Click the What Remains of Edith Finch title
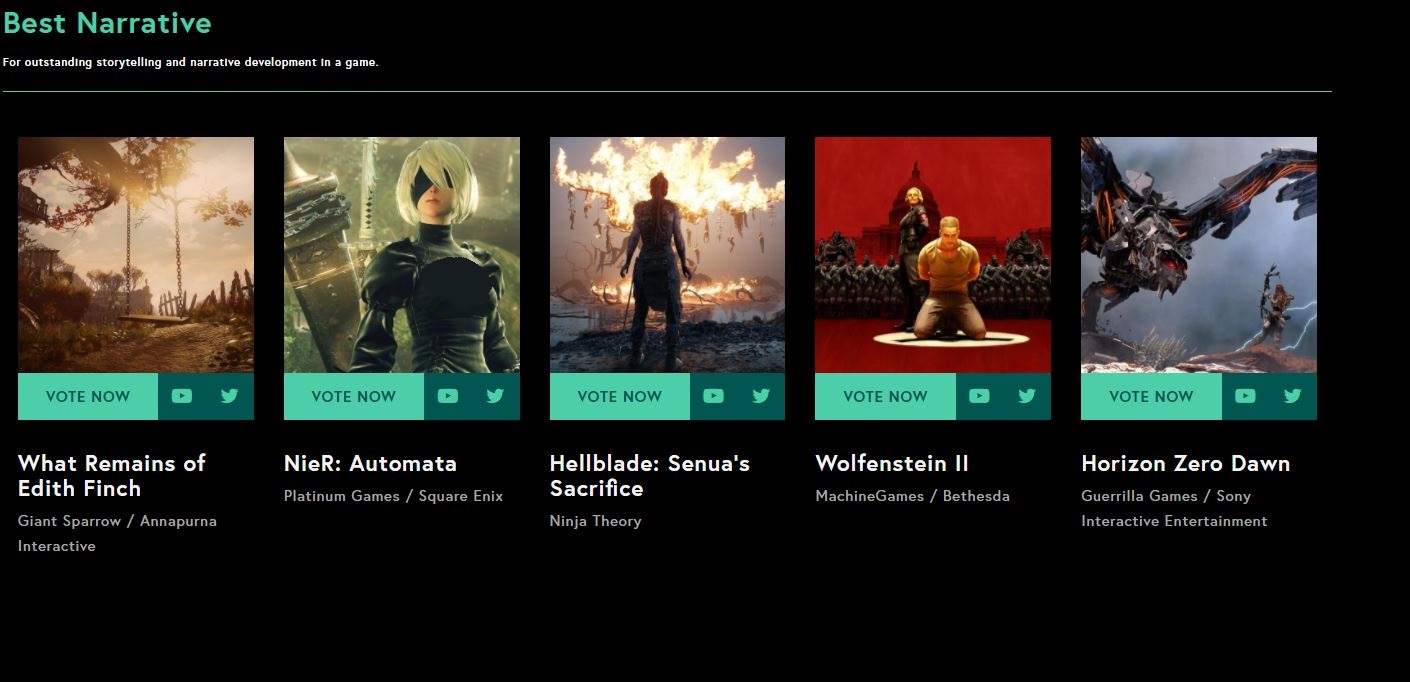 pyautogui.click(x=112, y=476)
